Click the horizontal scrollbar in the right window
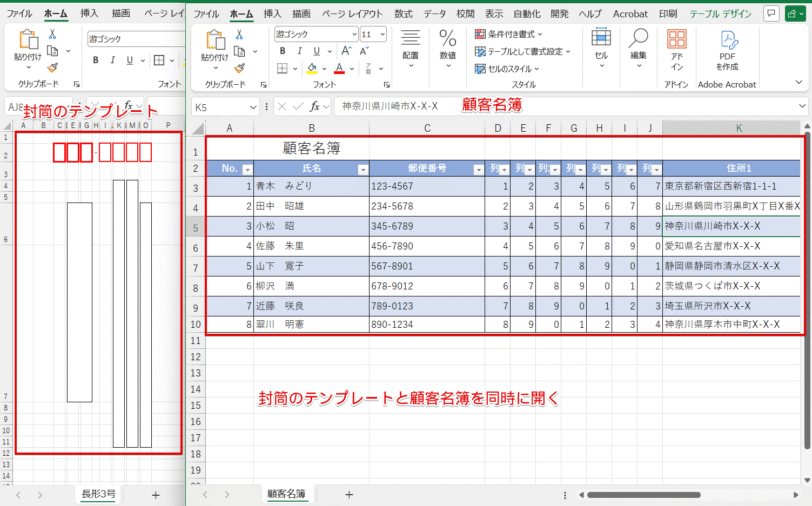This screenshot has height=506, width=812. coord(643,495)
